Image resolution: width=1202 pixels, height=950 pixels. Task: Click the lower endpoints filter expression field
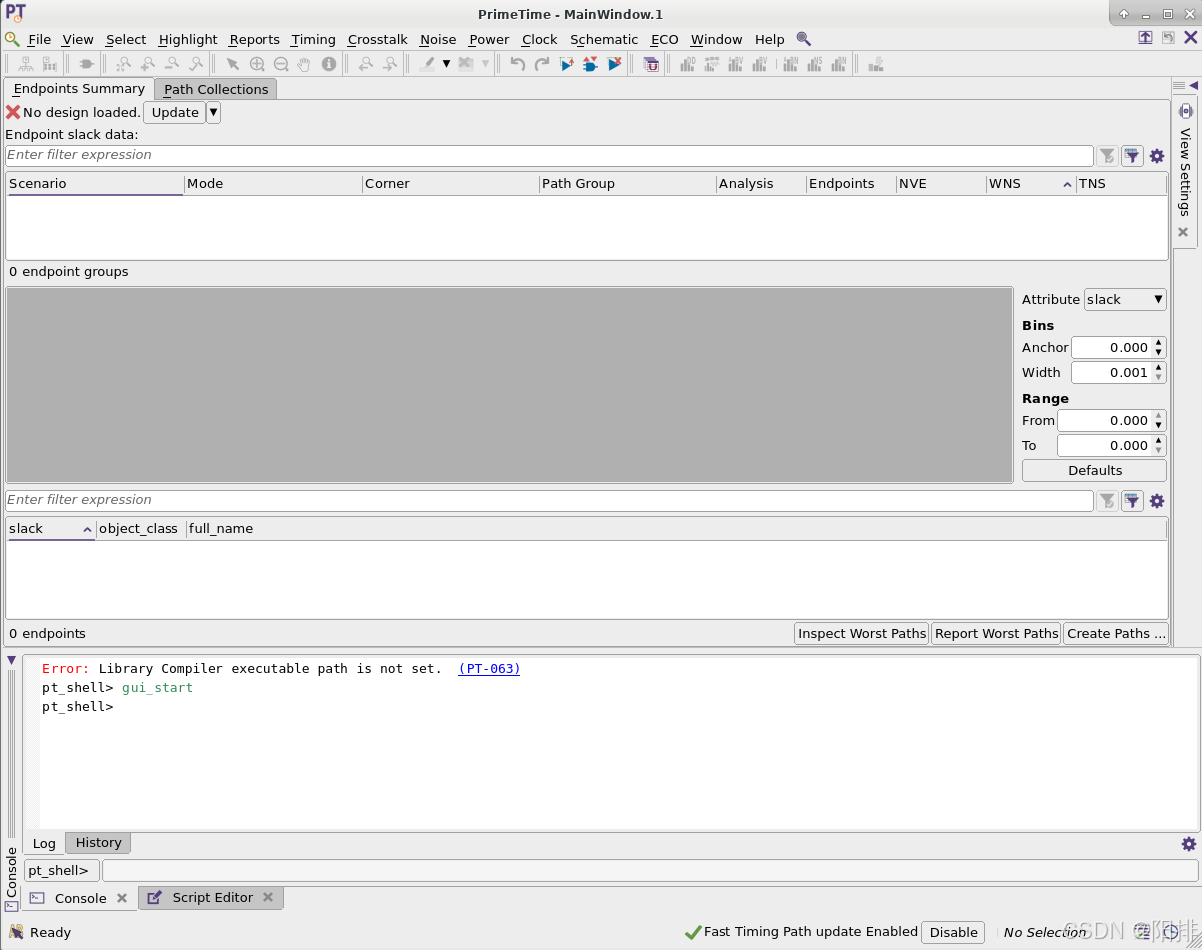point(549,501)
